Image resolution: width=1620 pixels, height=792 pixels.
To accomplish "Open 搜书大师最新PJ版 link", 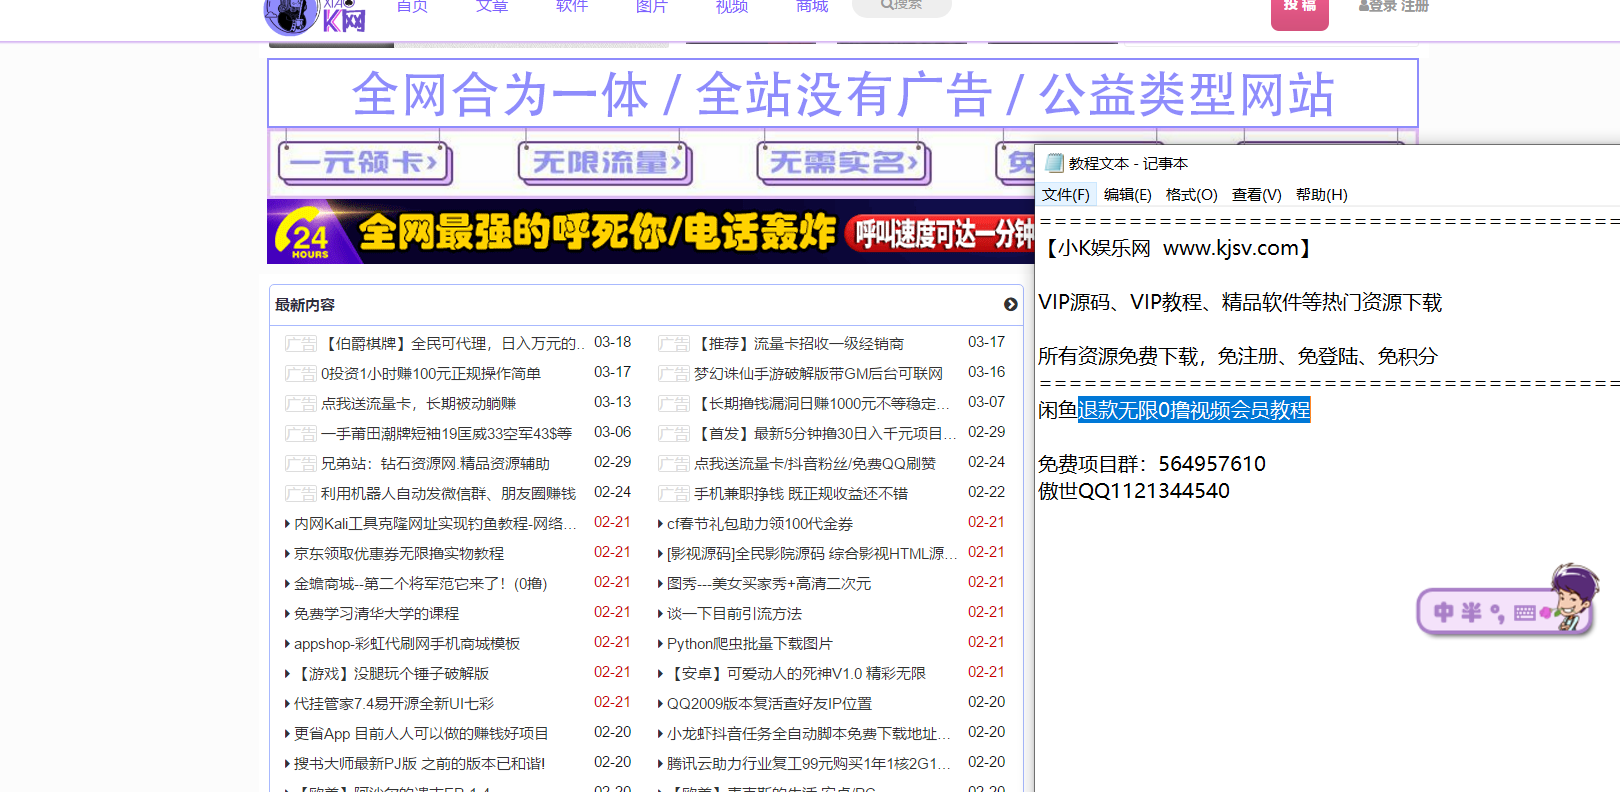I will (419, 764).
